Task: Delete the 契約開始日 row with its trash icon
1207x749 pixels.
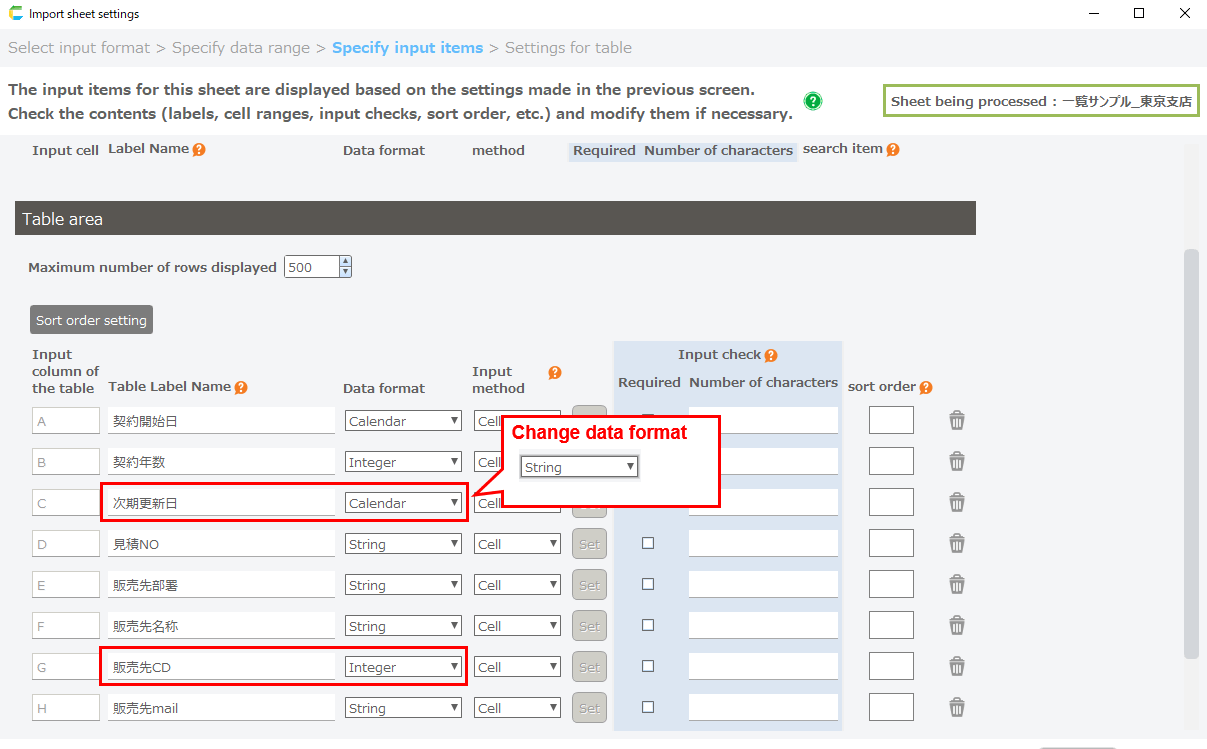Action: pyautogui.click(x=957, y=420)
